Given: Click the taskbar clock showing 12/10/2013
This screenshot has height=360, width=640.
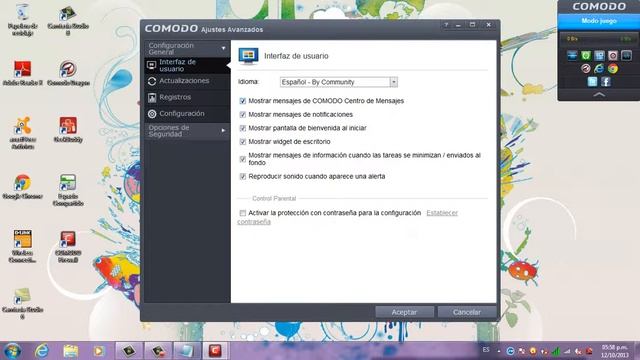Looking at the screenshot, I should tap(615, 351).
